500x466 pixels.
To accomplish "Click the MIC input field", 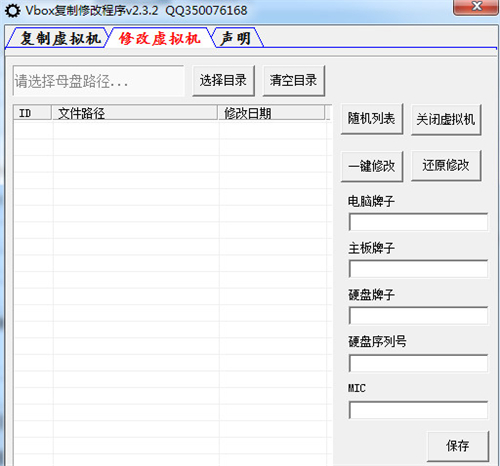I will (418, 410).
